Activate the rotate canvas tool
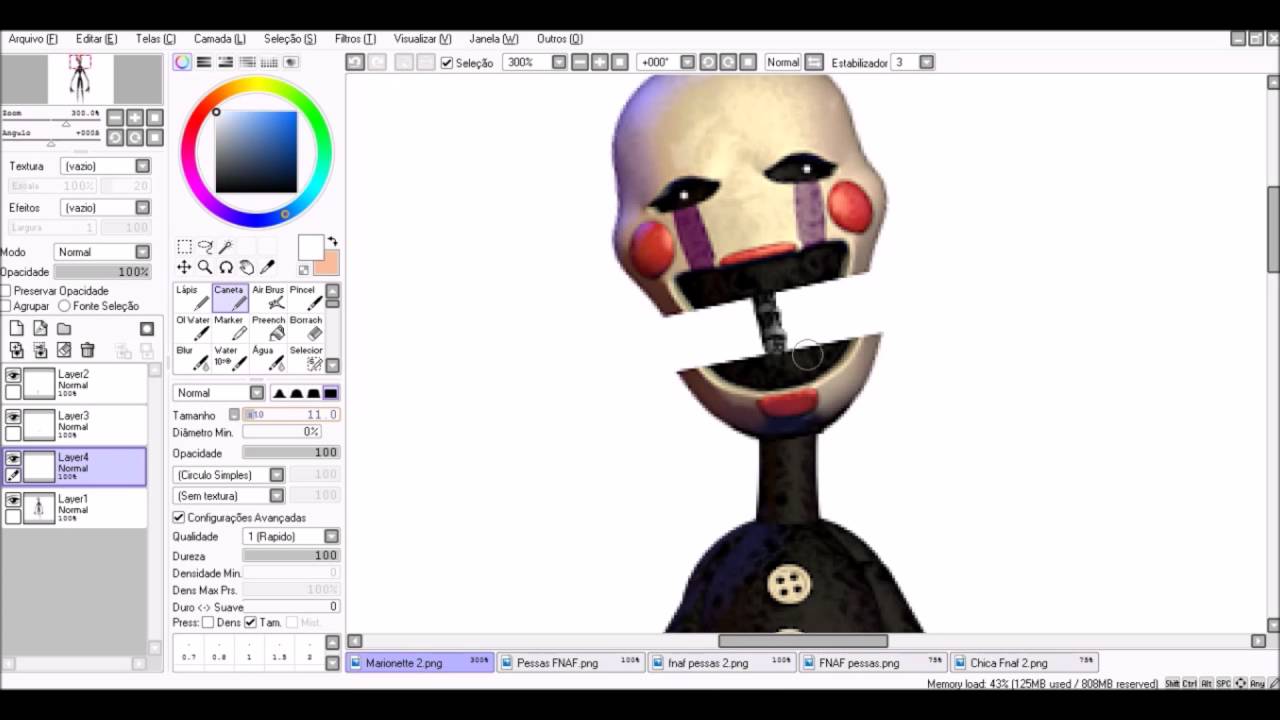1280x720 pixels. (226, 267)
